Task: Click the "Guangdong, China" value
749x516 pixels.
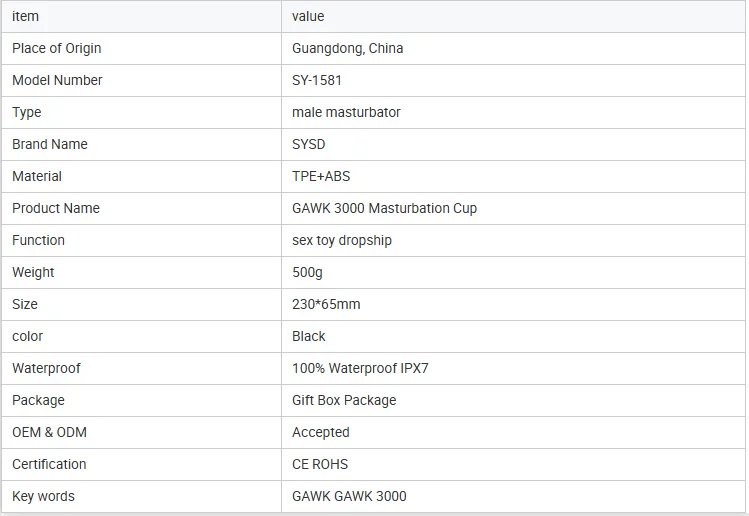Action: 347,48
